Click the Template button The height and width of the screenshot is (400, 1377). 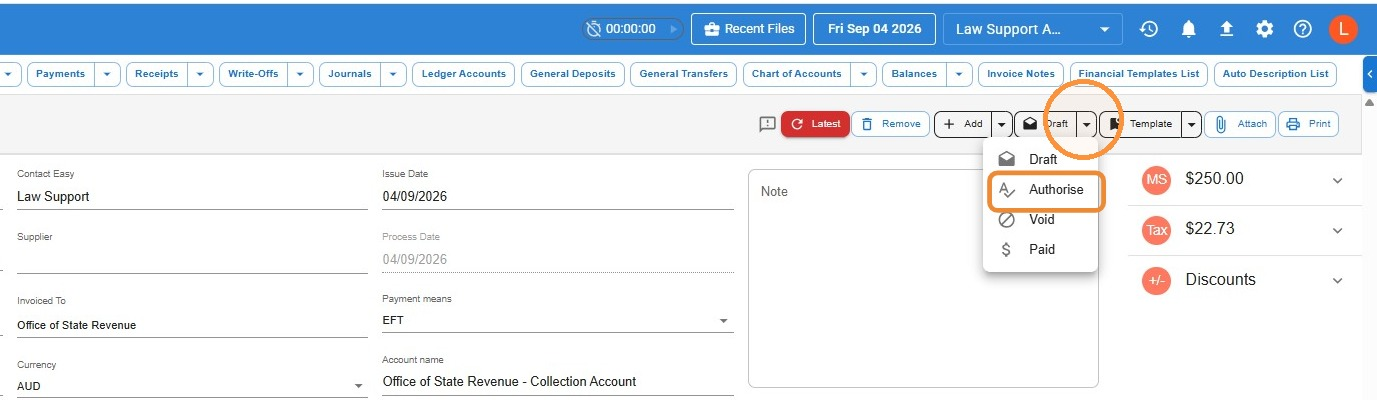[1140, 124]
